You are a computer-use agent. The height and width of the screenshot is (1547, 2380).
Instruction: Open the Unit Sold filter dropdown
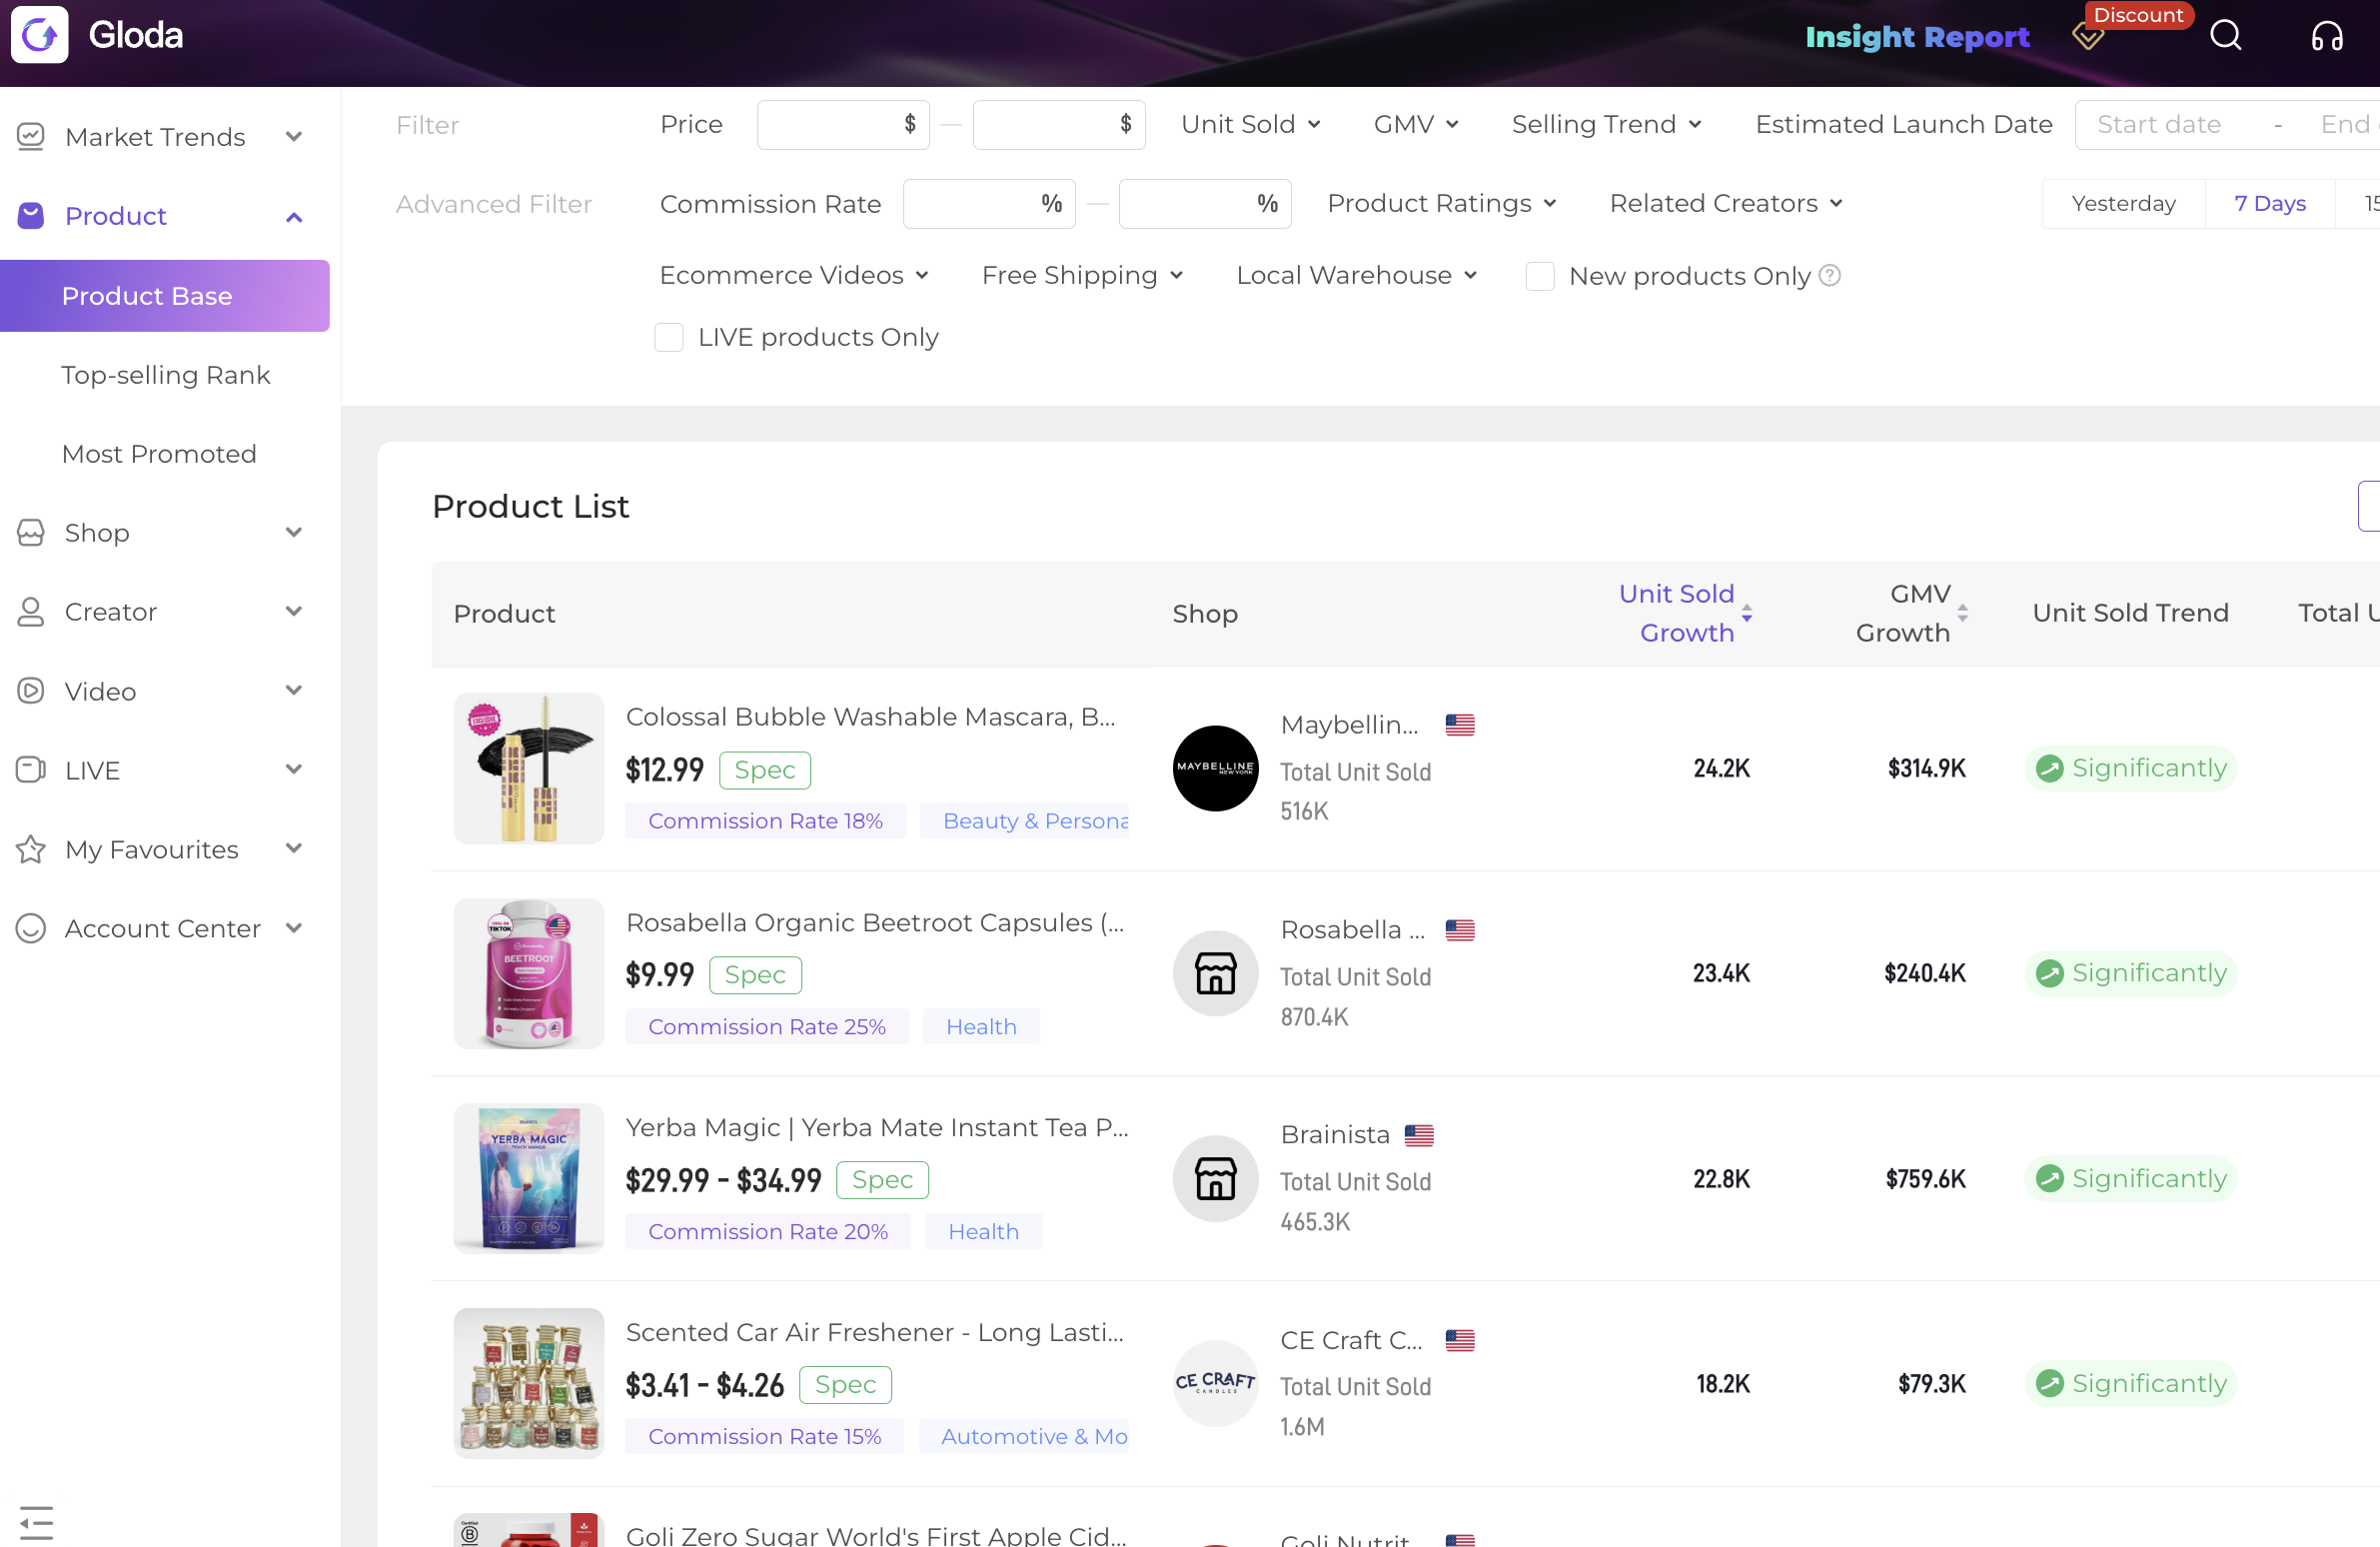click(1251, 124)
